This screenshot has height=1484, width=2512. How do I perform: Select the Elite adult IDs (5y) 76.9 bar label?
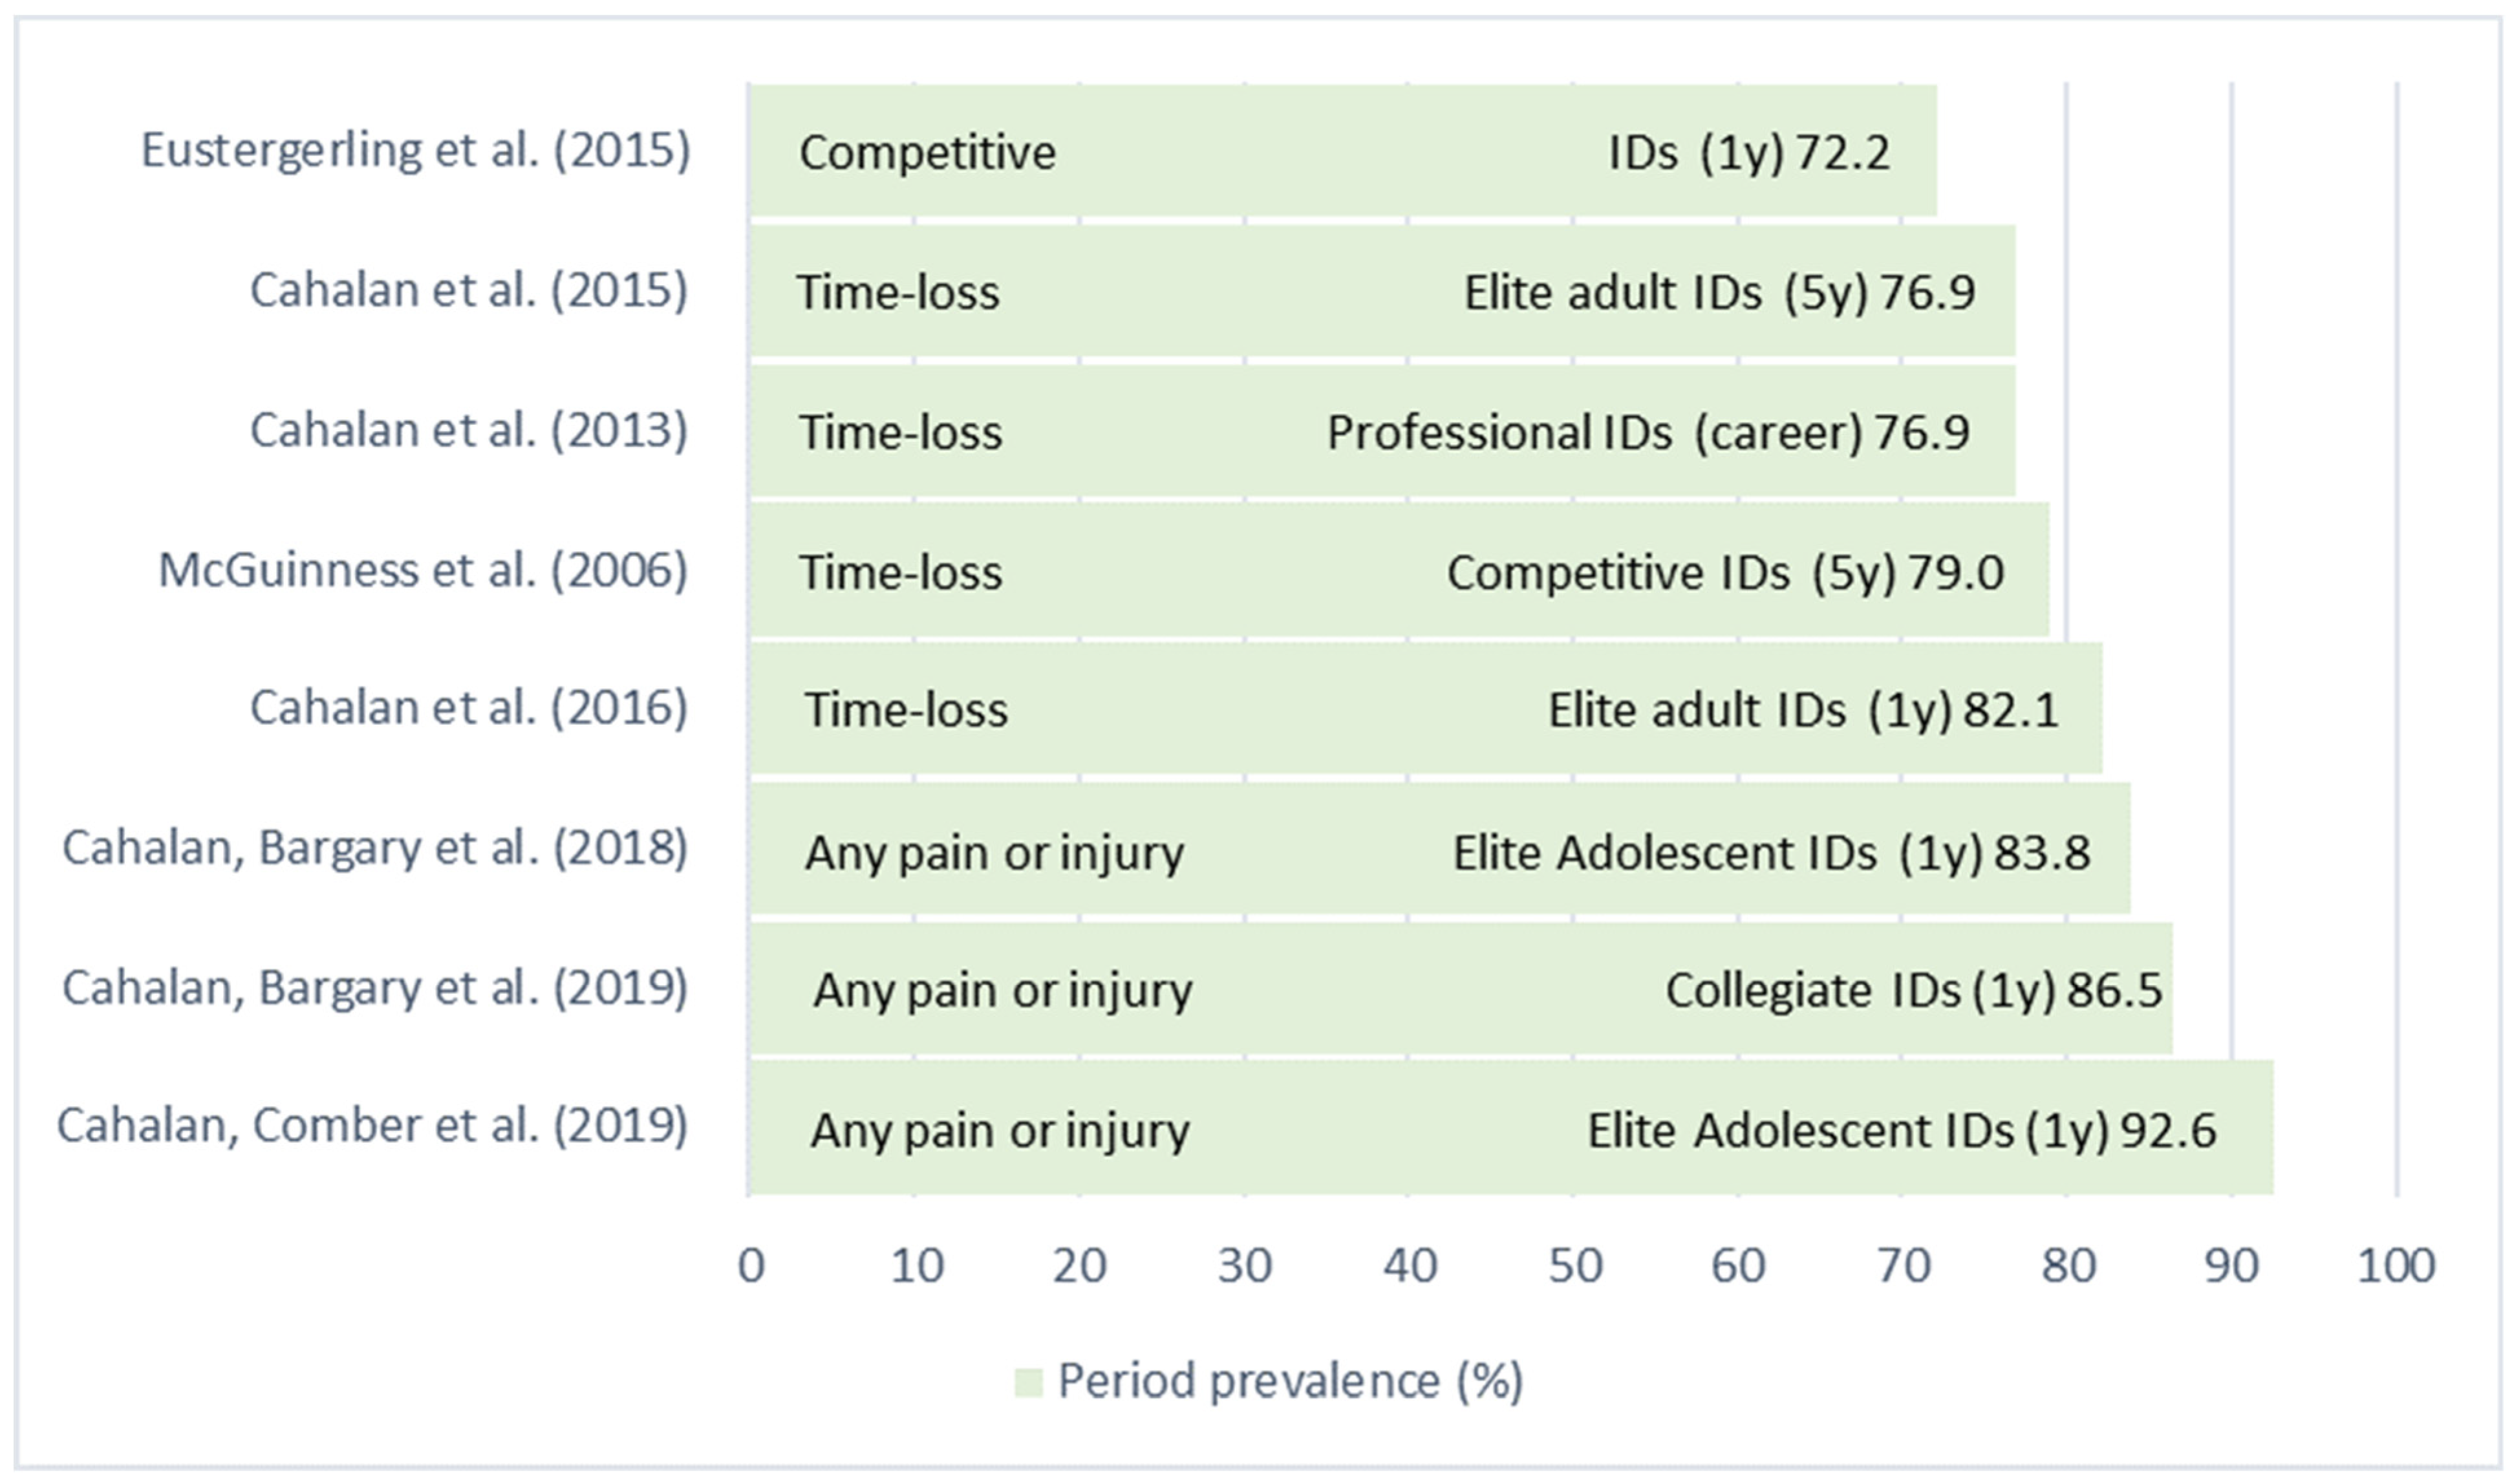(1719, 293)
